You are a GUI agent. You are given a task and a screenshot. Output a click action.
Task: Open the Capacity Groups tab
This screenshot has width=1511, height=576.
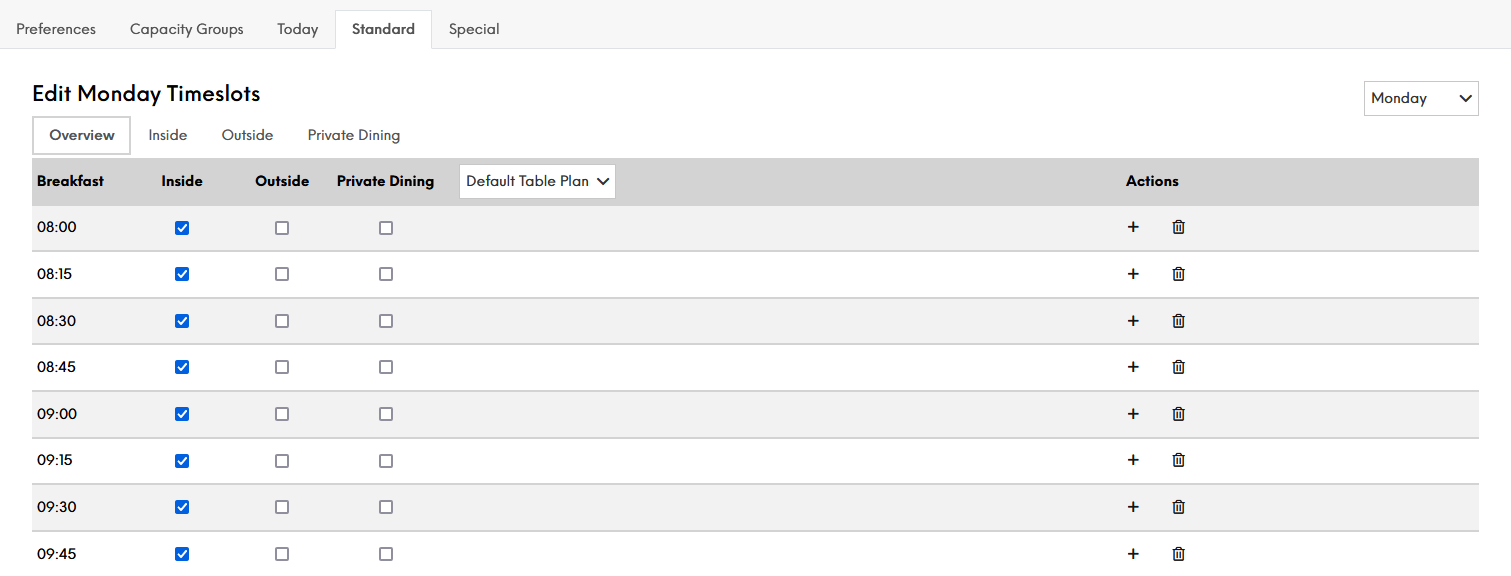(x=187, y=29)
